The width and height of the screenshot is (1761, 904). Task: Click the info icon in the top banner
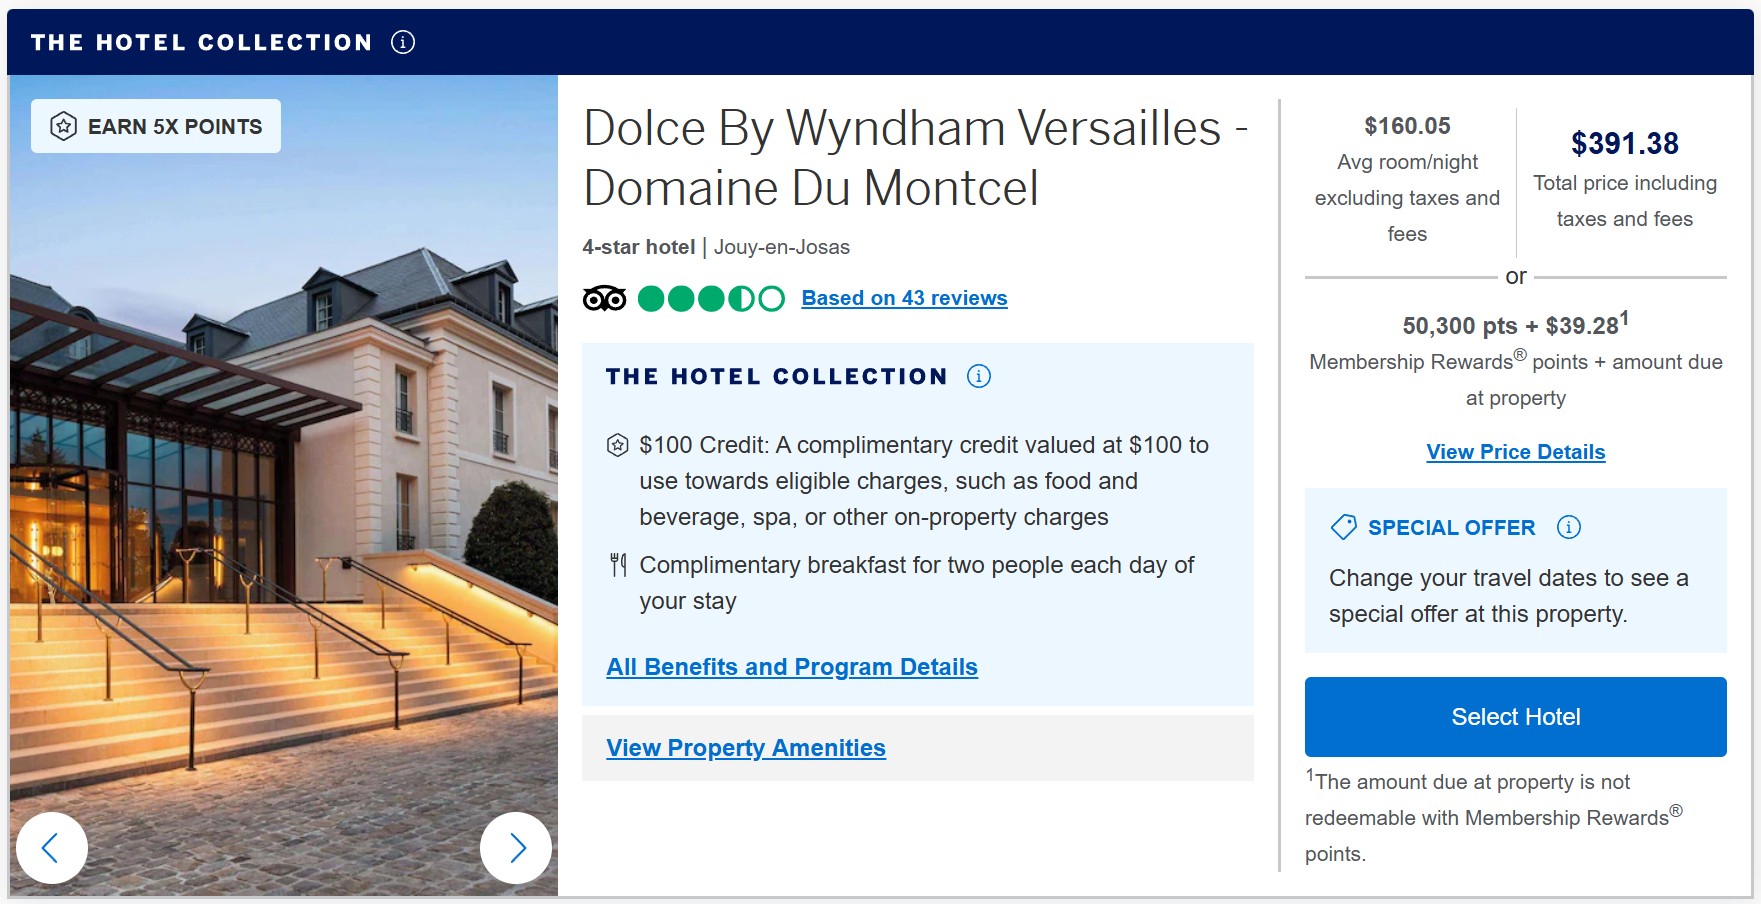tap(403, 42)
